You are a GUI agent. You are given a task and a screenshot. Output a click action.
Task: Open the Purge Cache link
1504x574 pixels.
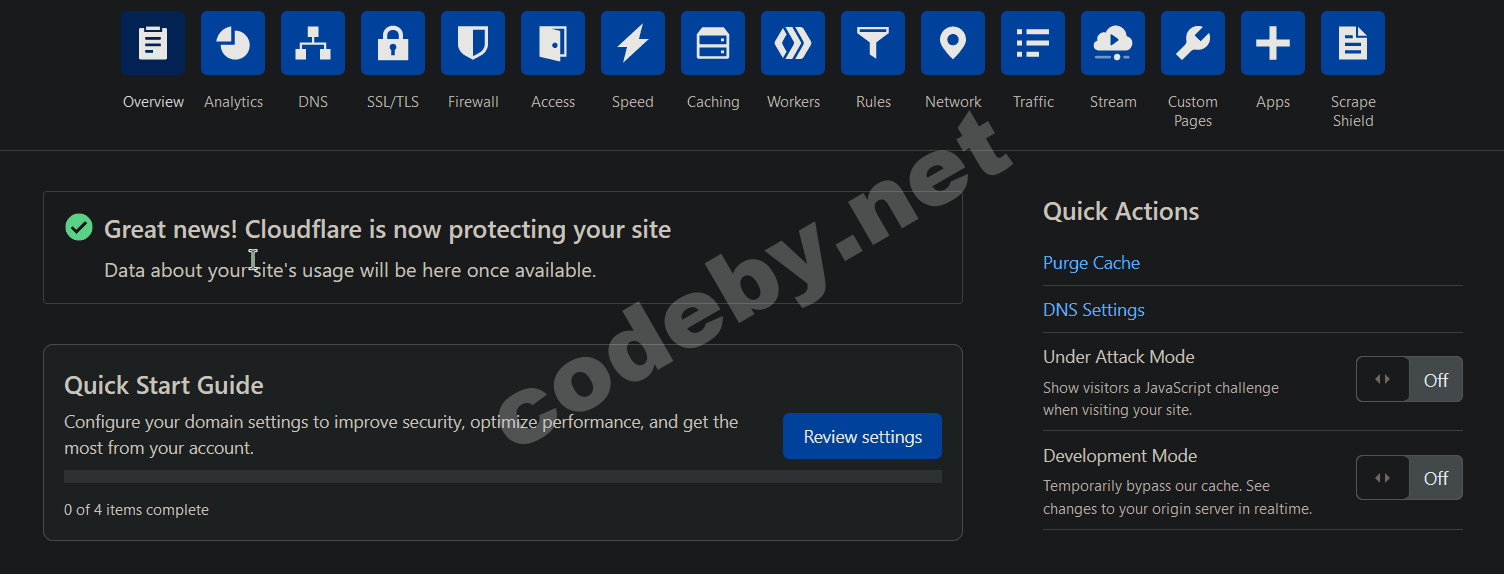[x=1091, y=263]
